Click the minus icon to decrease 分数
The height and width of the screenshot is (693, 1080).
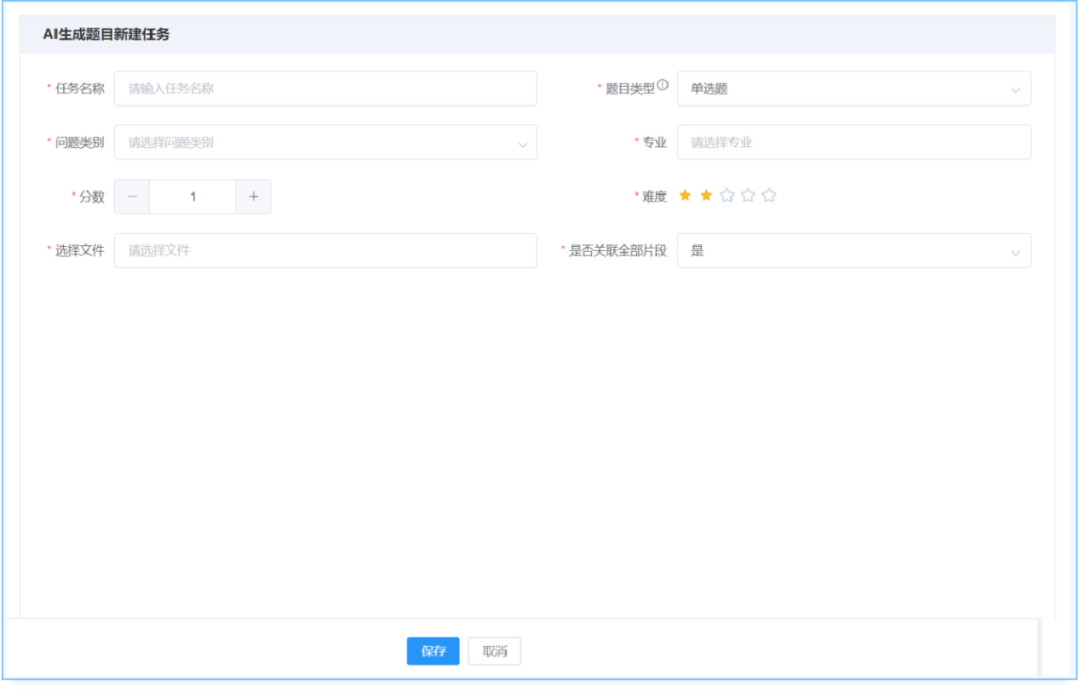(132, 196)
